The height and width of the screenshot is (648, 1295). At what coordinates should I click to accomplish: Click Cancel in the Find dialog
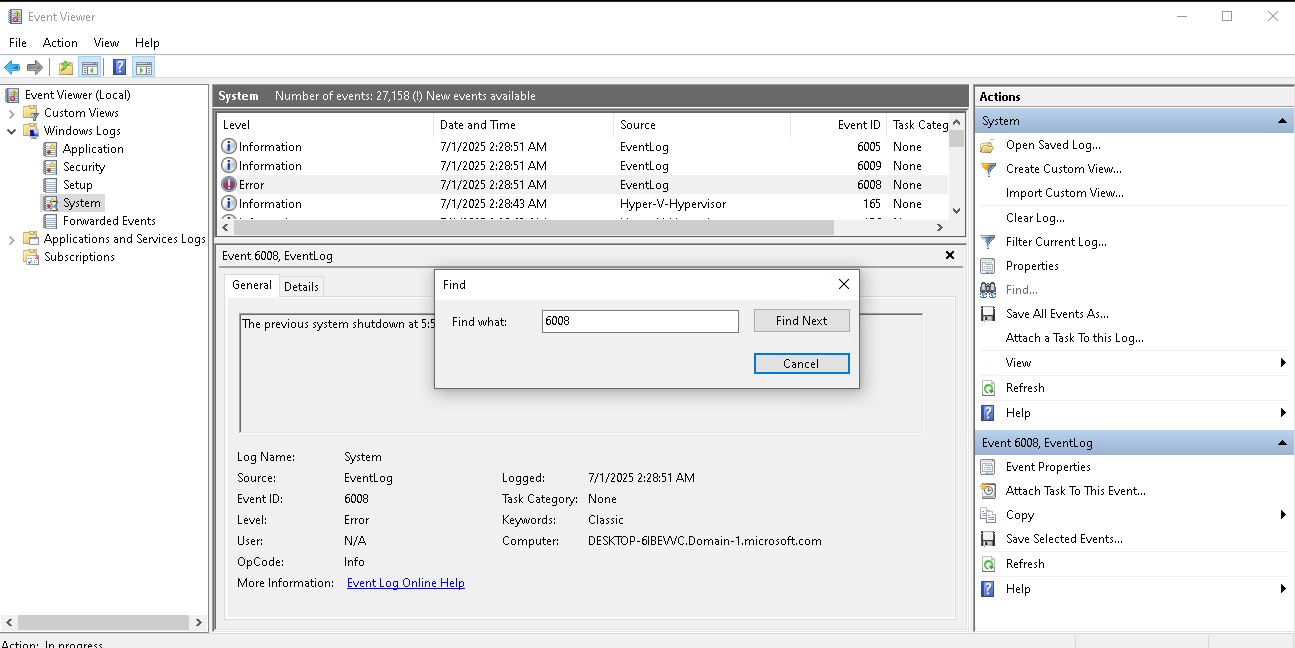tap(801, 364)
